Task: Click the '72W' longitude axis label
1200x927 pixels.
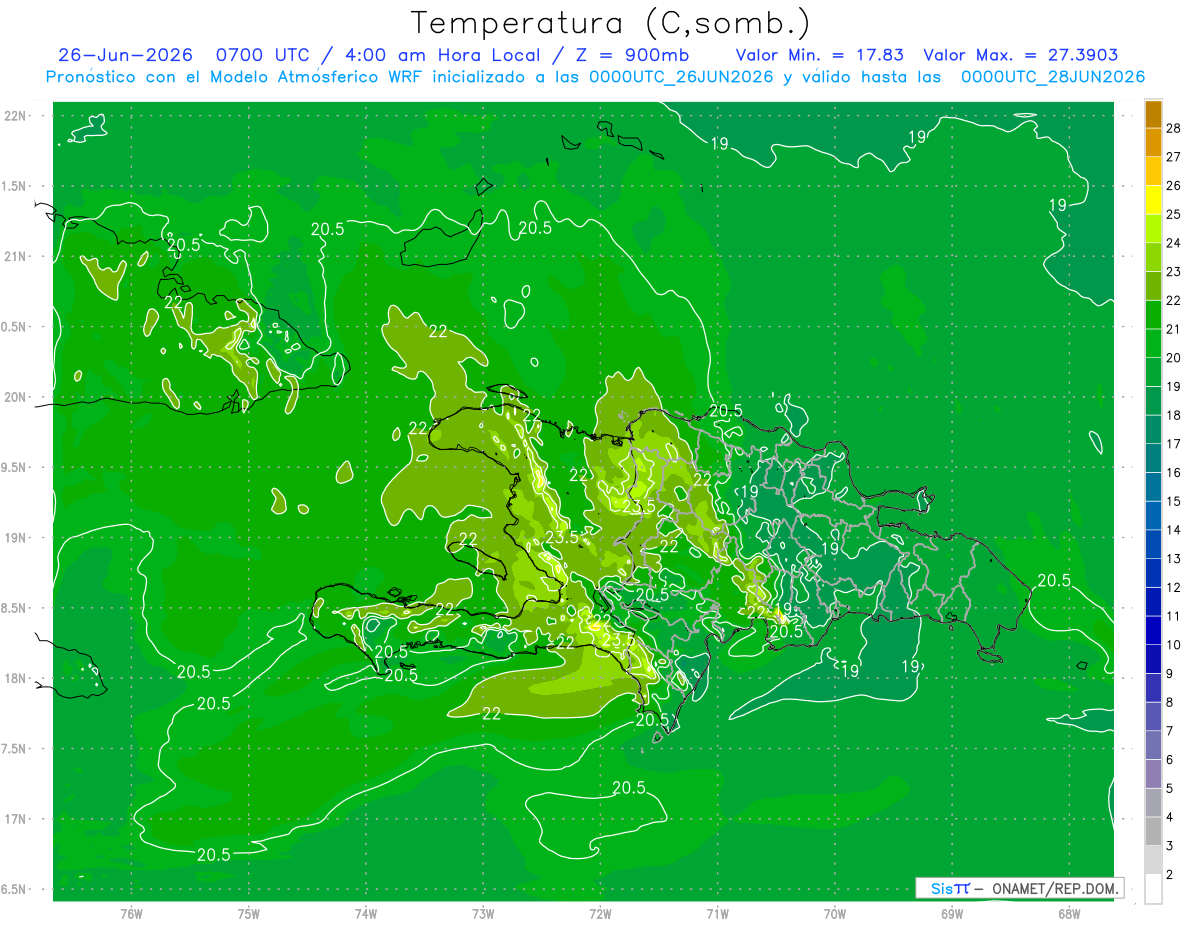Action: click(600, 913)
